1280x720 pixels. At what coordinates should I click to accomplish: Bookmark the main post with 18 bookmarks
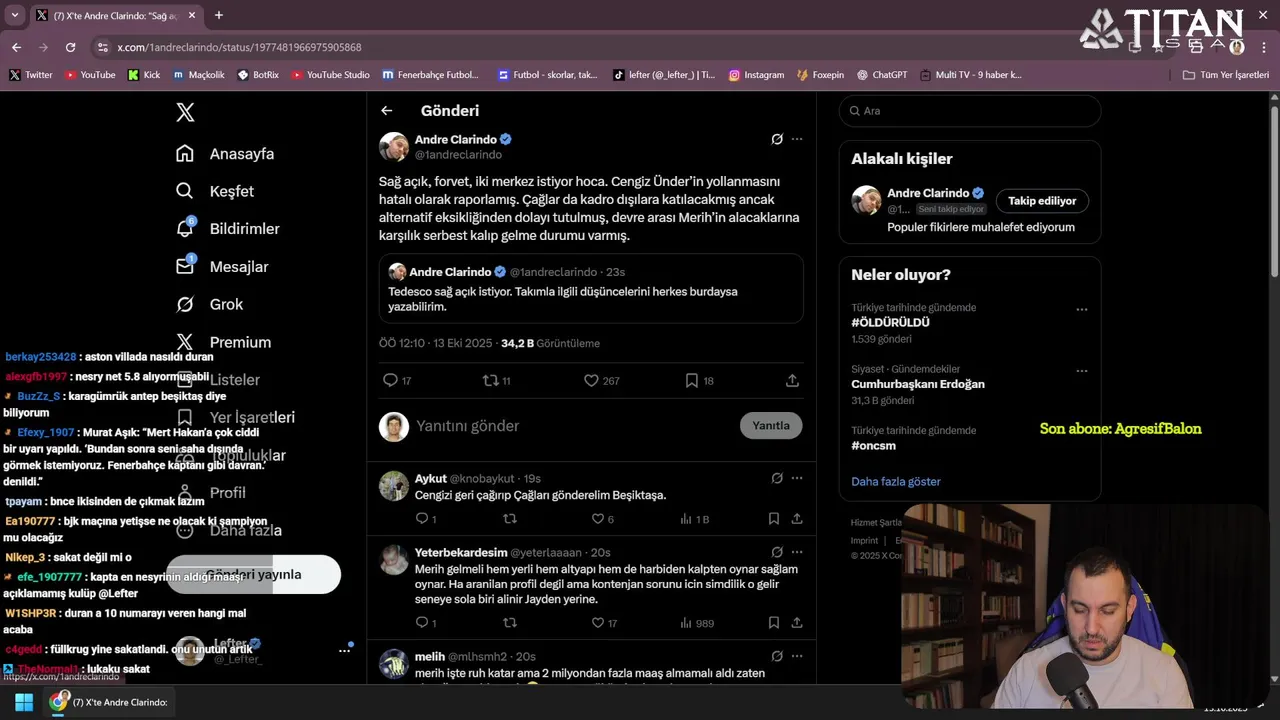tap(700, 381)
